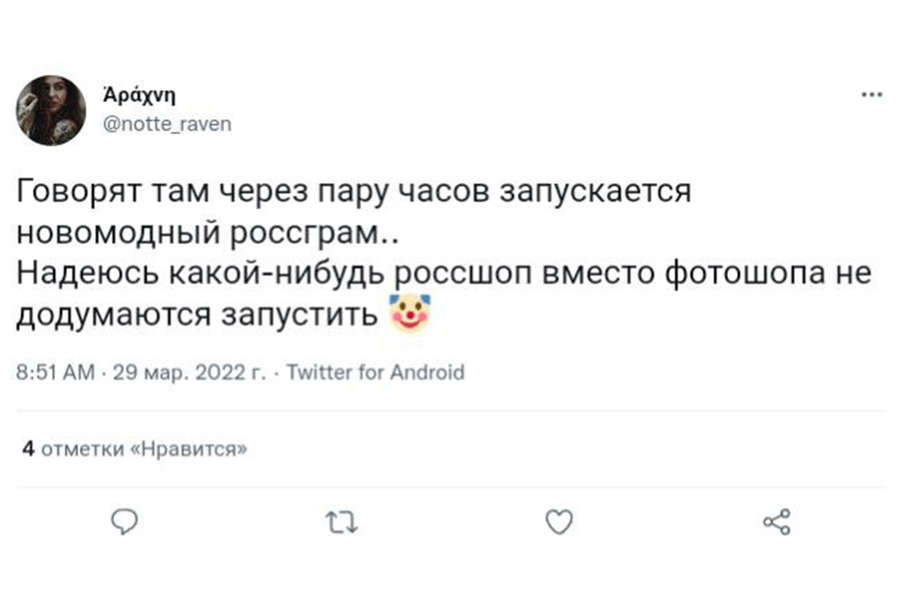
Task: Click the word россшоп in the tweet
Action: coord(453,274)
